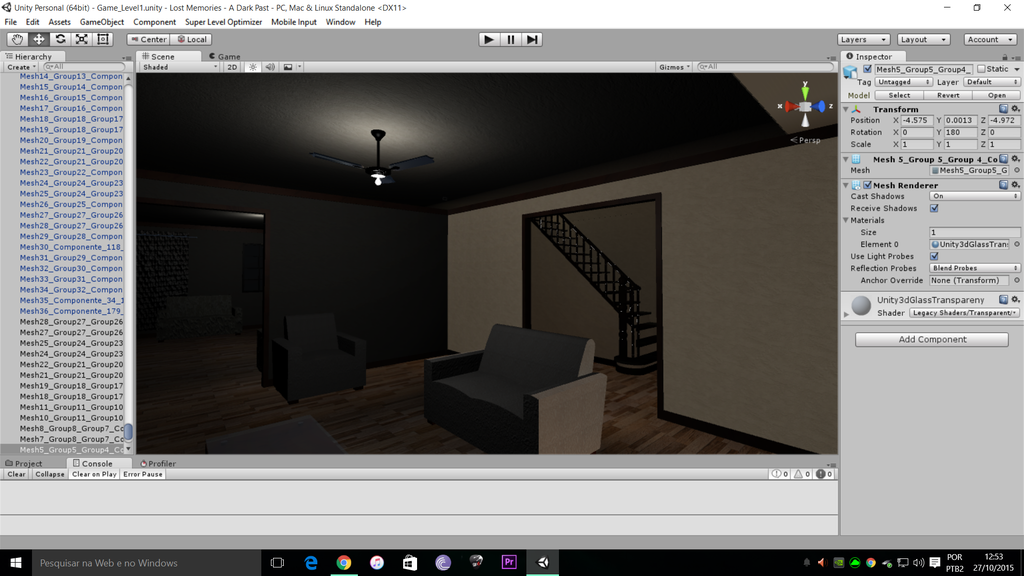The image size is (1024, 576).
Task: Click the console Clear button
Action: [x=16, y=475]
